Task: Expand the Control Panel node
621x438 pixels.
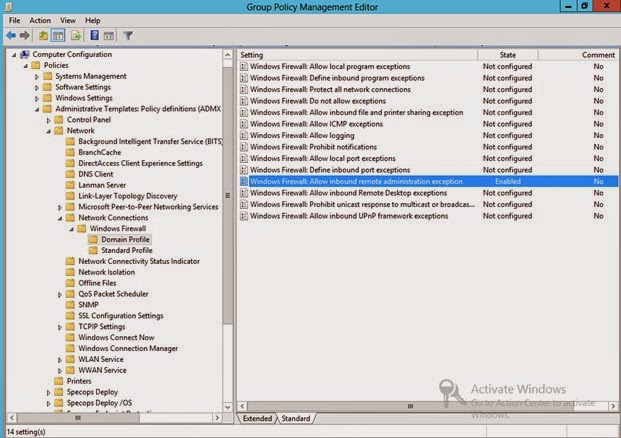Action: tap(48, 120)
